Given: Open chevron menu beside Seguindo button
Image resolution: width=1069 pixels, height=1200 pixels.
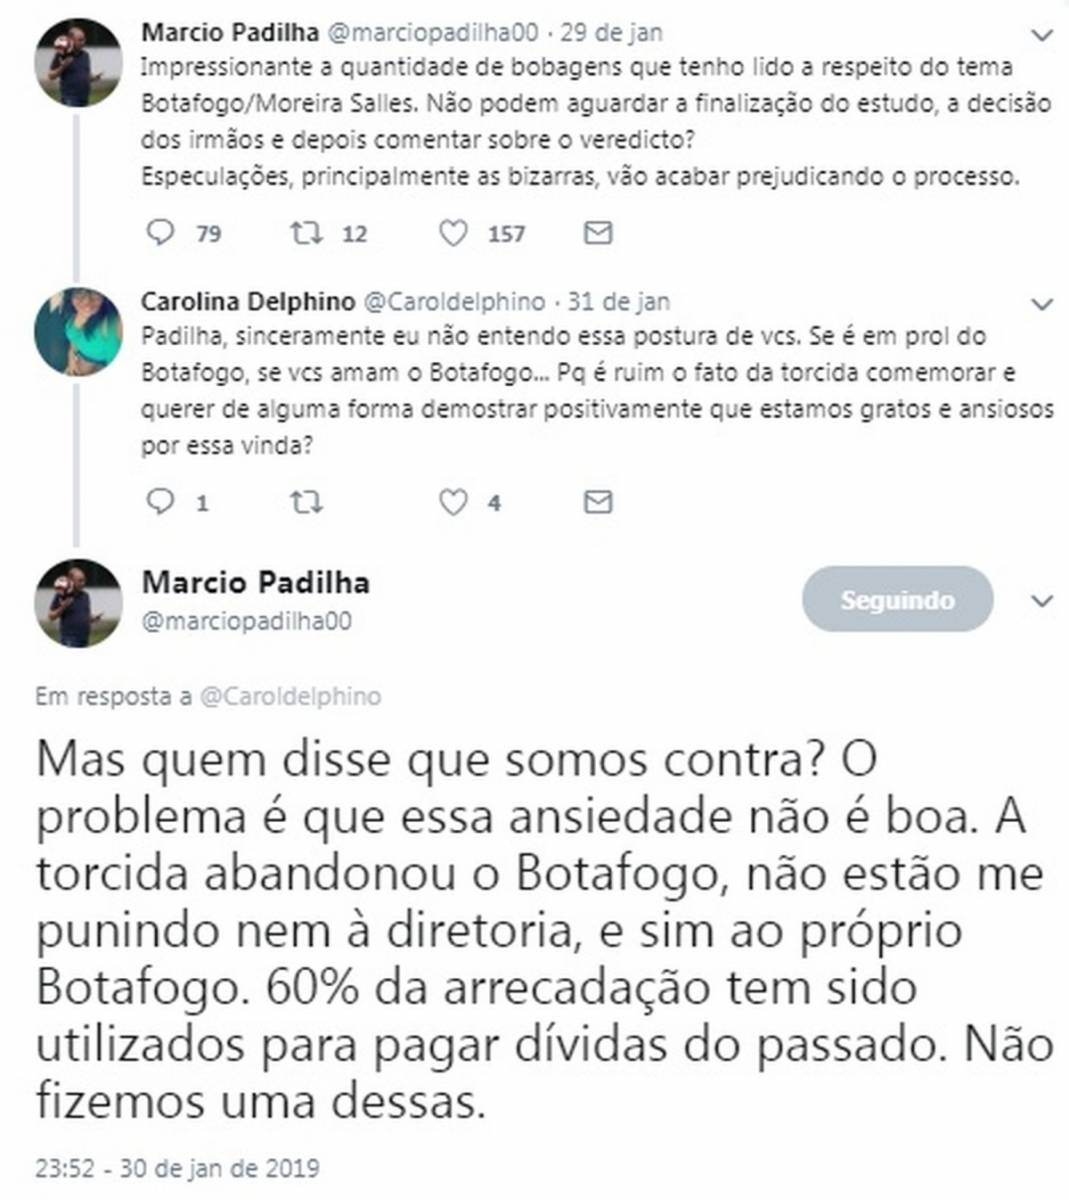Looking at the screenshot, I should click(x=1042, y=601).
